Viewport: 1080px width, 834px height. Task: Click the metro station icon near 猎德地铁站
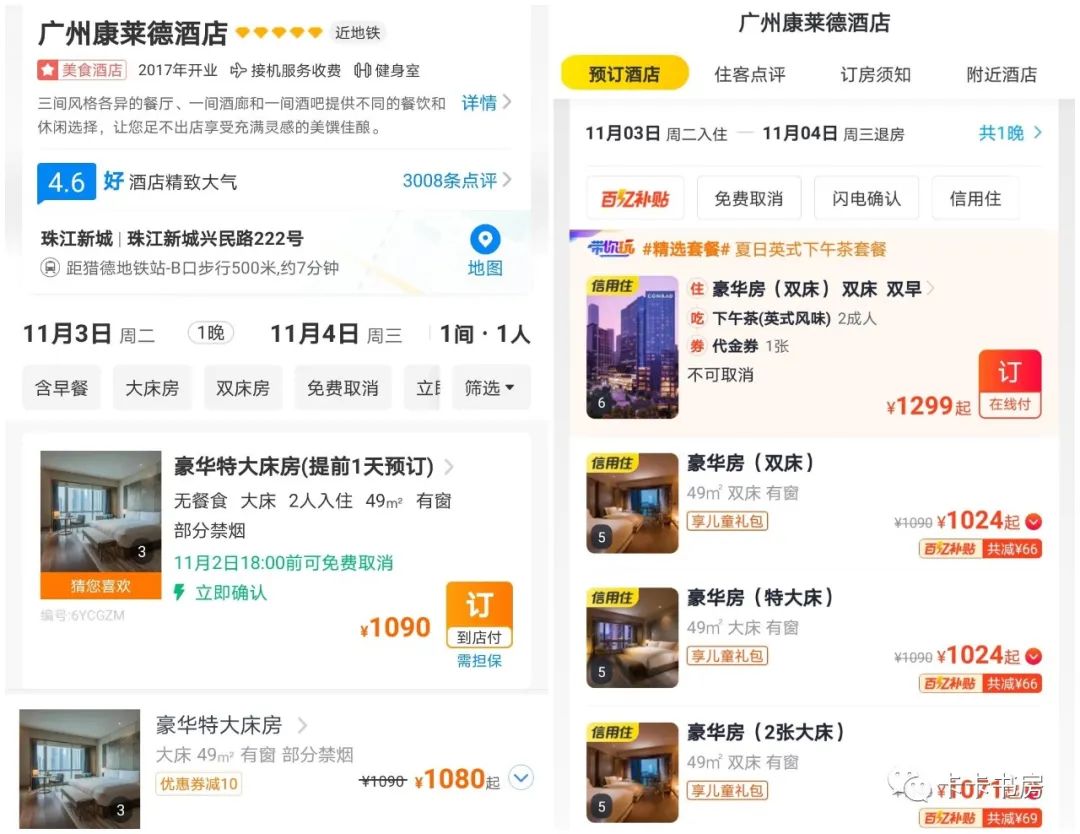point(50,267)
